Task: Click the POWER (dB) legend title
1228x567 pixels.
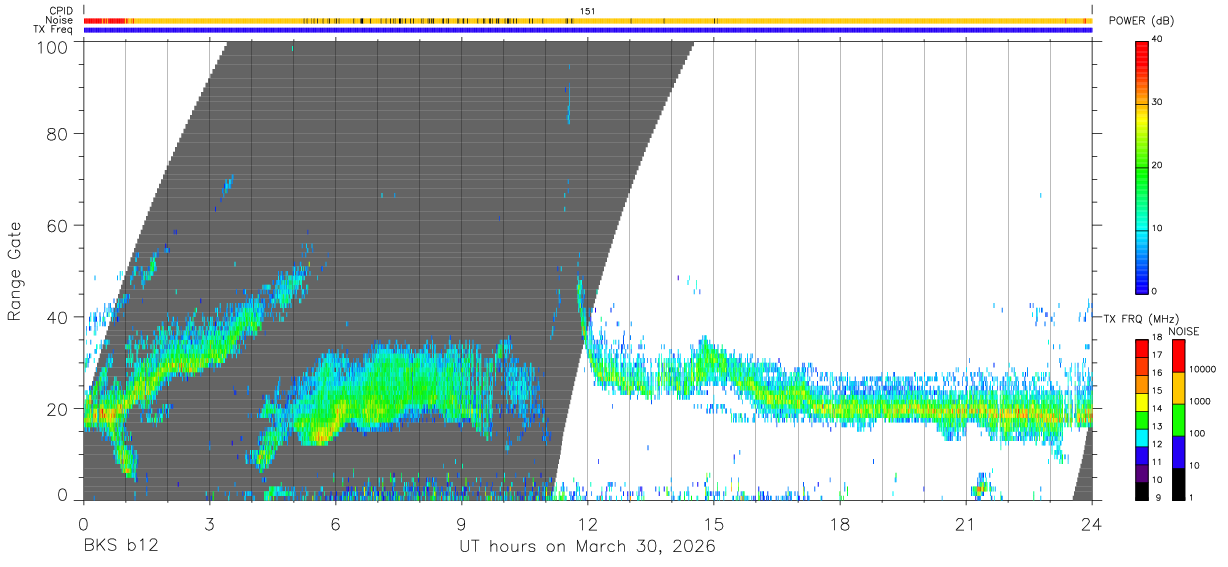Action: coord(1142,21)
